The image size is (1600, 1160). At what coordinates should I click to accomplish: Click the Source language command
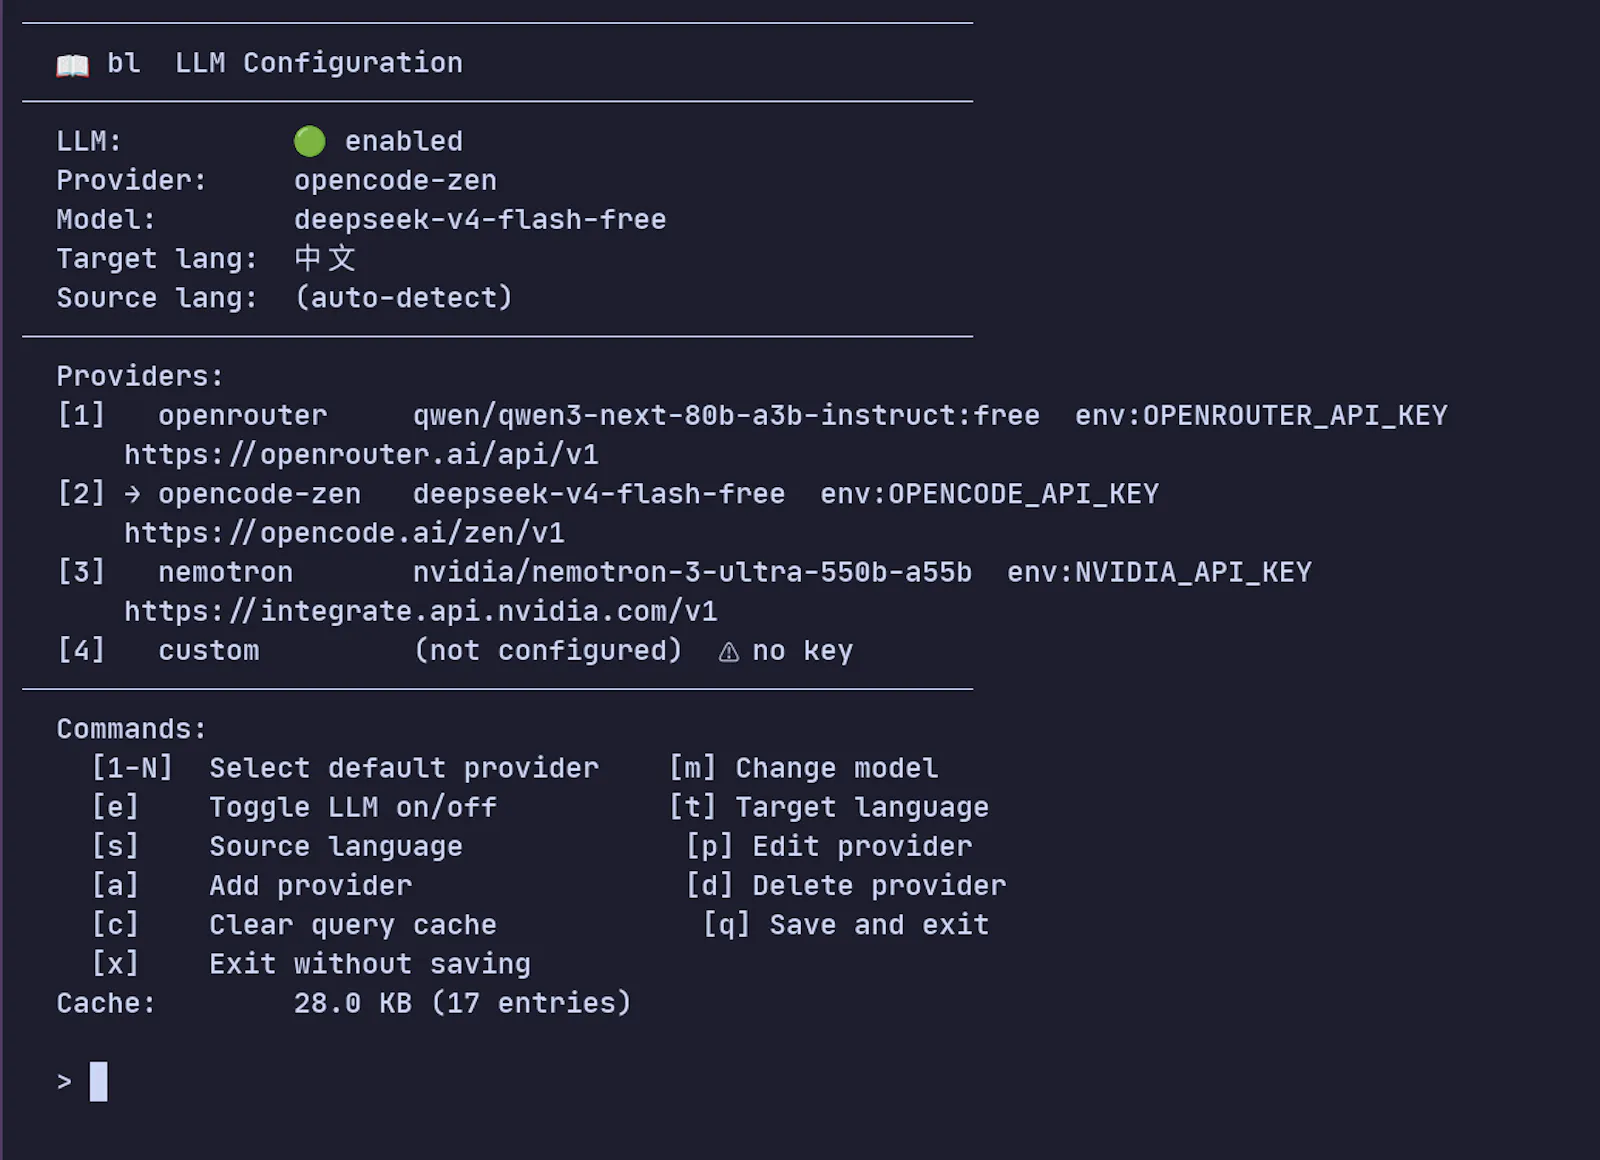[336, 847]
